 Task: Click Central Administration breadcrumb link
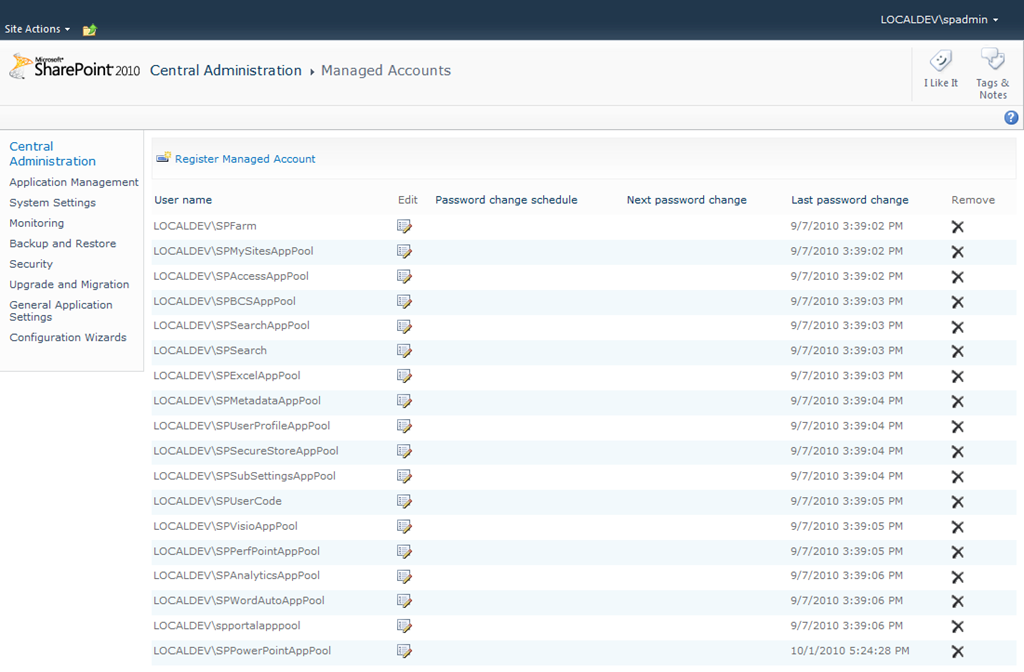click(226, 71)
